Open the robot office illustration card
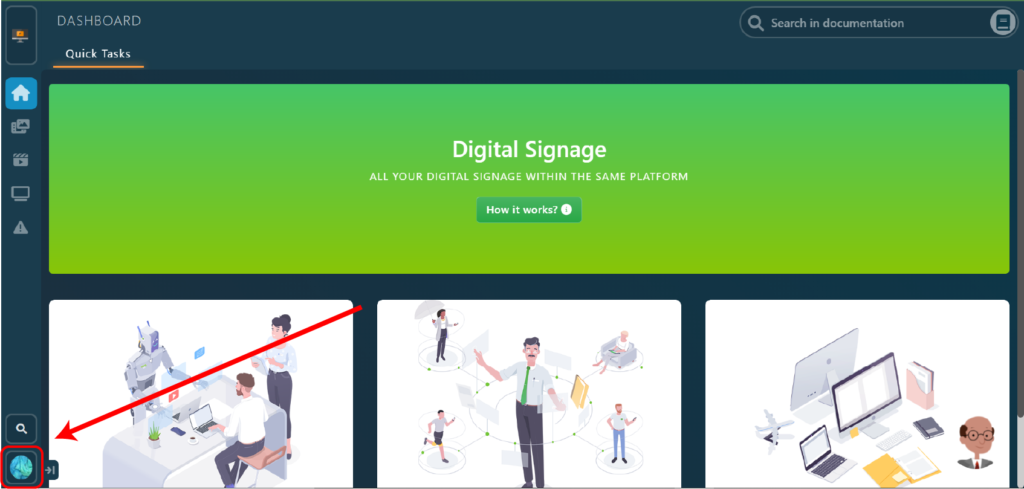This screenshot has width=1024, height=489. [201, 394]
